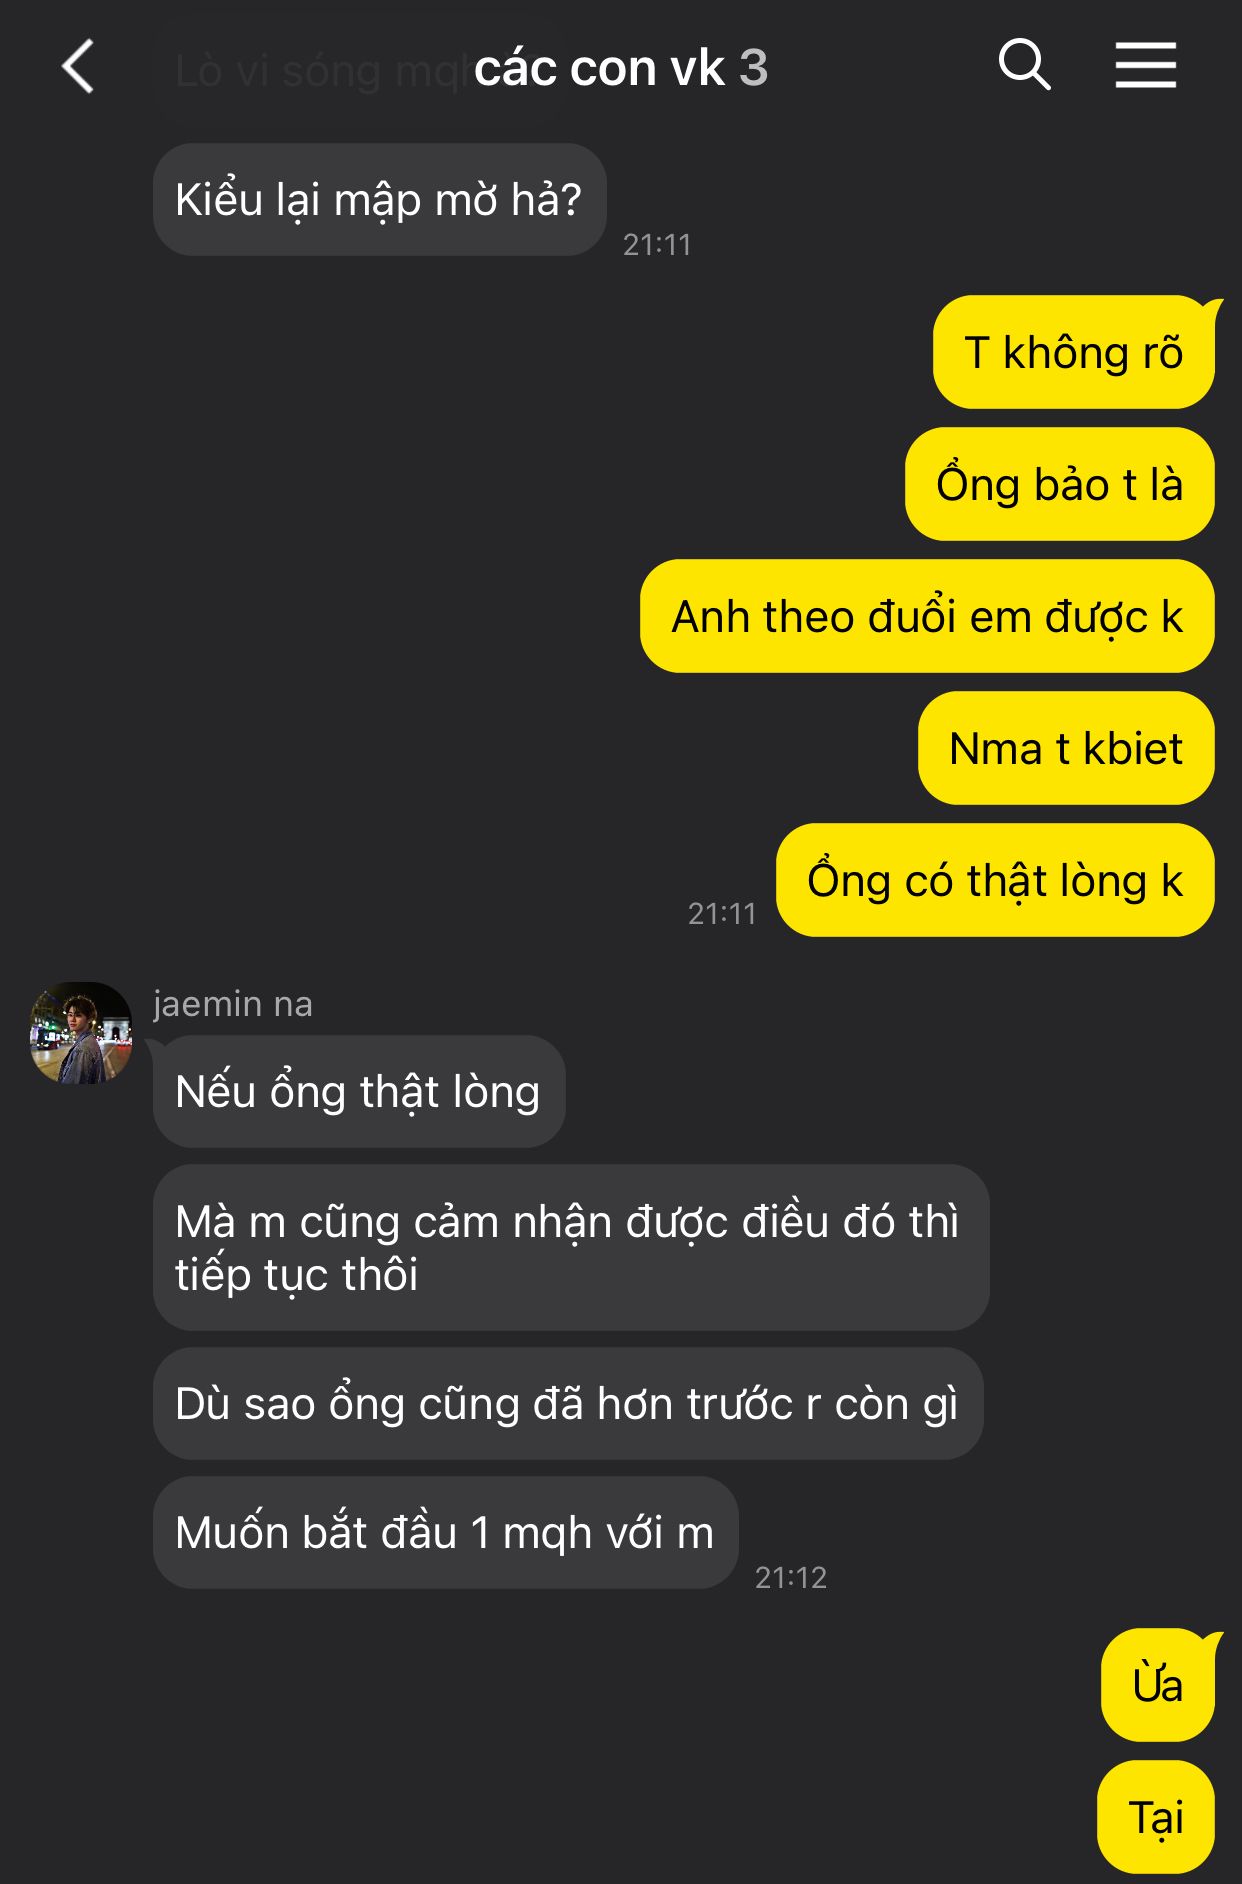Tap the "Ổng có thật lòng k" bubble
The height and width of the screenshot is (1884, 1242).
coord(995,880)
